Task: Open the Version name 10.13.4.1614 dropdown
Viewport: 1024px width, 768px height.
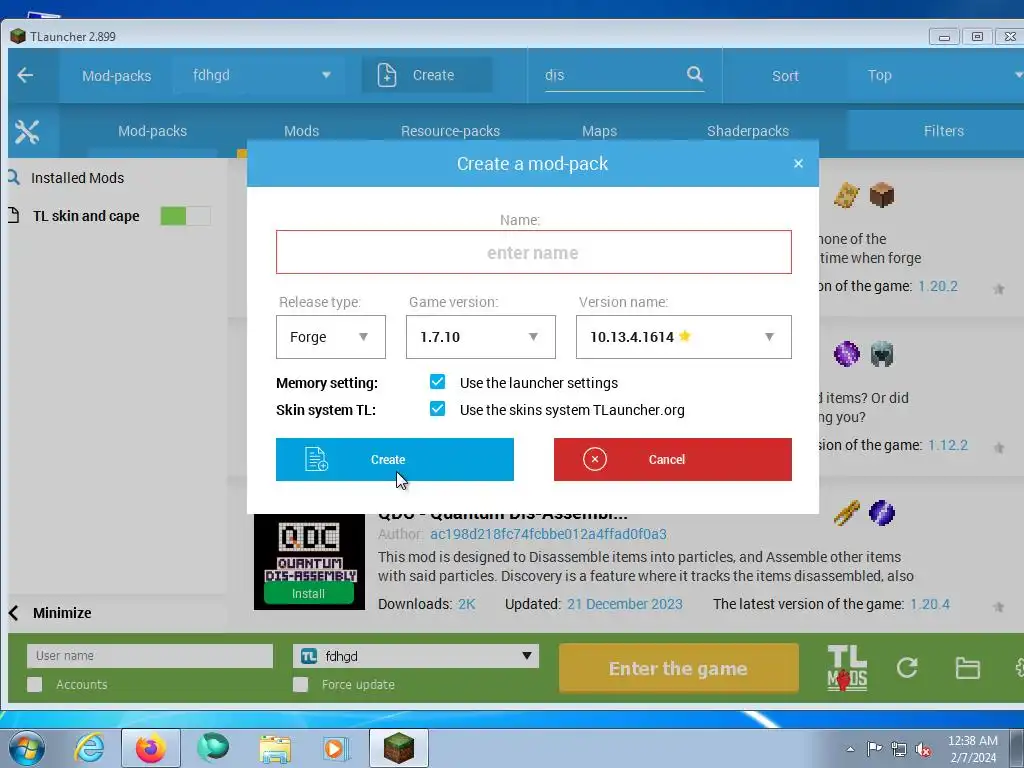Action: pyautogui.click(x=684, y=337)
